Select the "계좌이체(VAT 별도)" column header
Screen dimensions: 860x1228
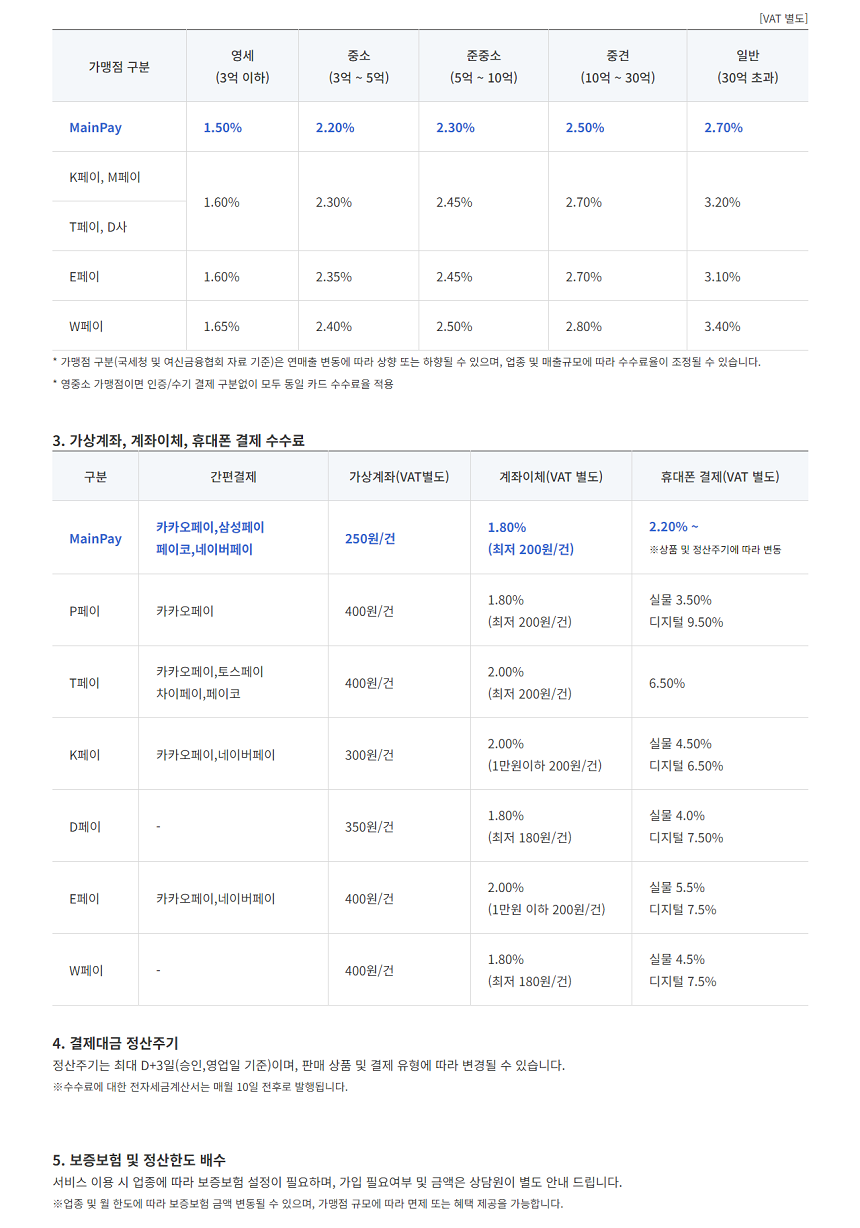(x=551, y=477)
